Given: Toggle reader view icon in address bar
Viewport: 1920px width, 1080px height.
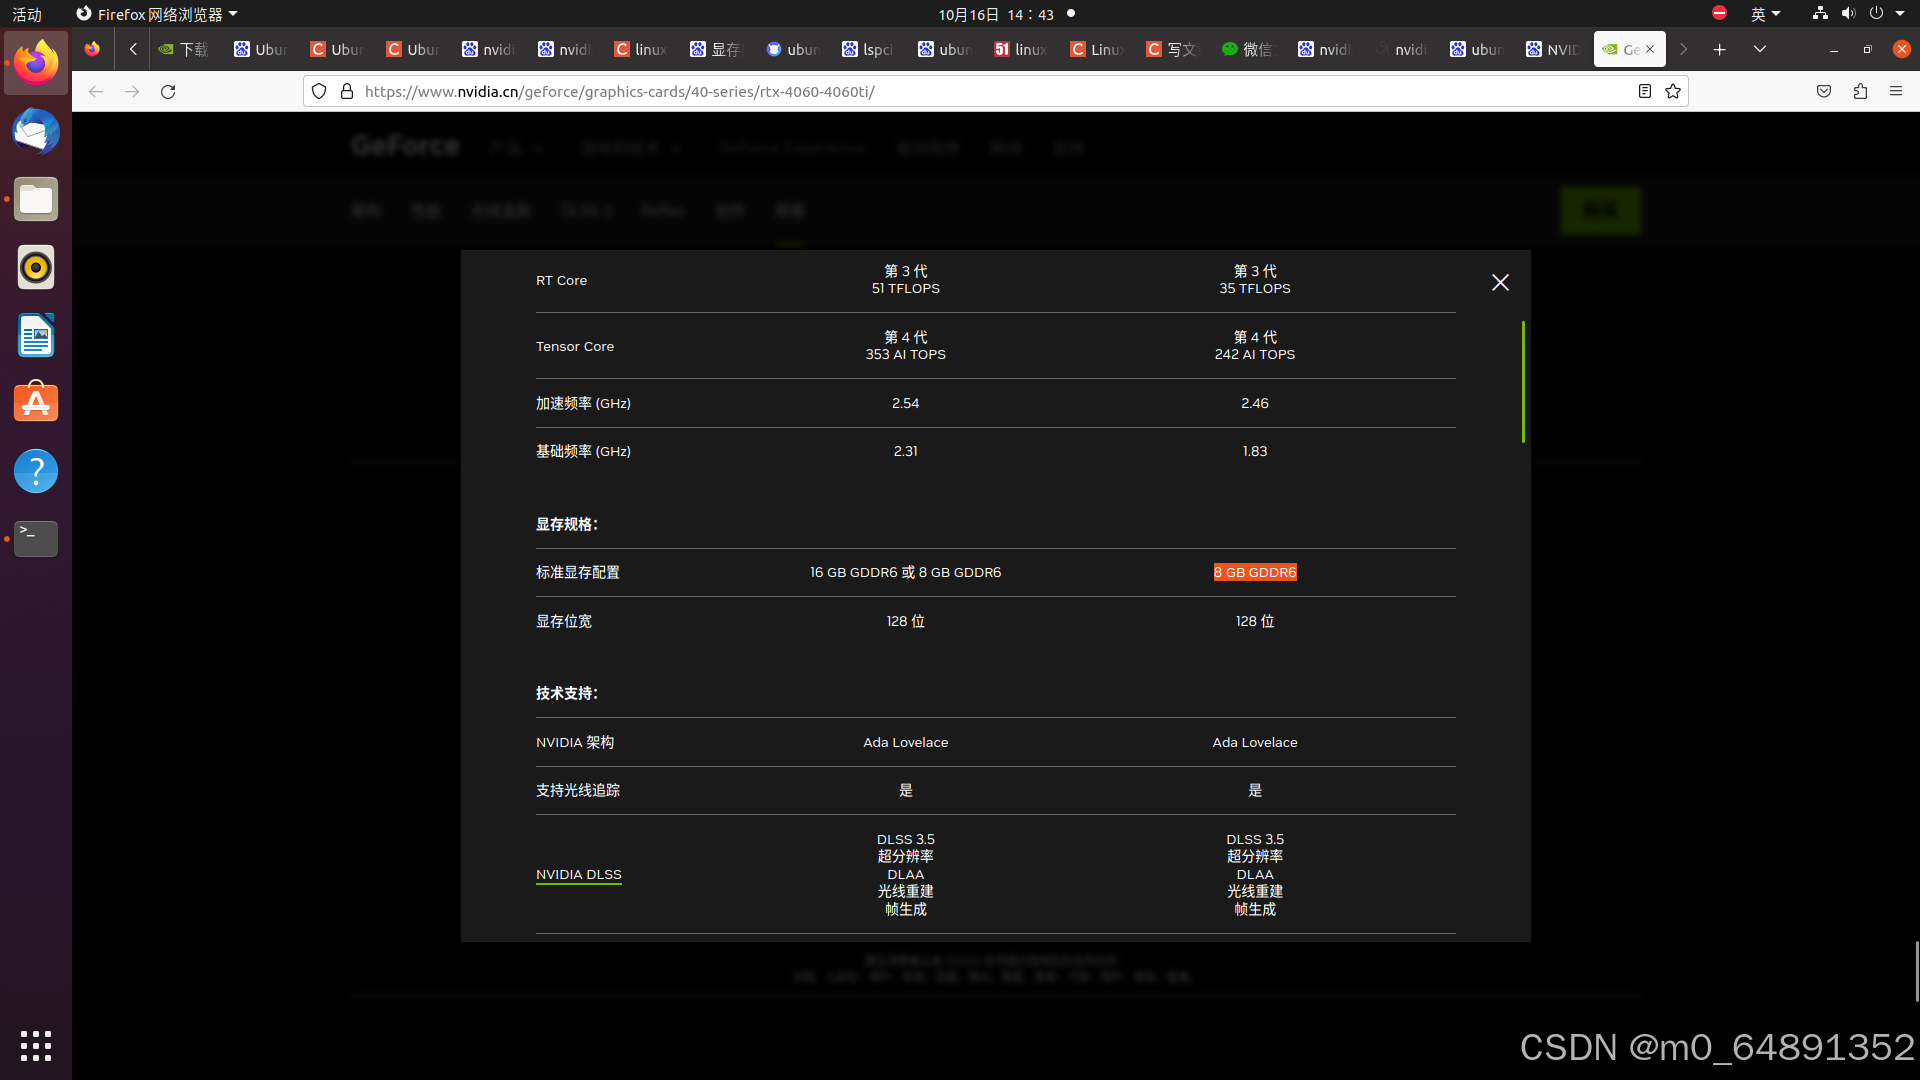Looking at the screenshot, I should [x=1644, y=92].
